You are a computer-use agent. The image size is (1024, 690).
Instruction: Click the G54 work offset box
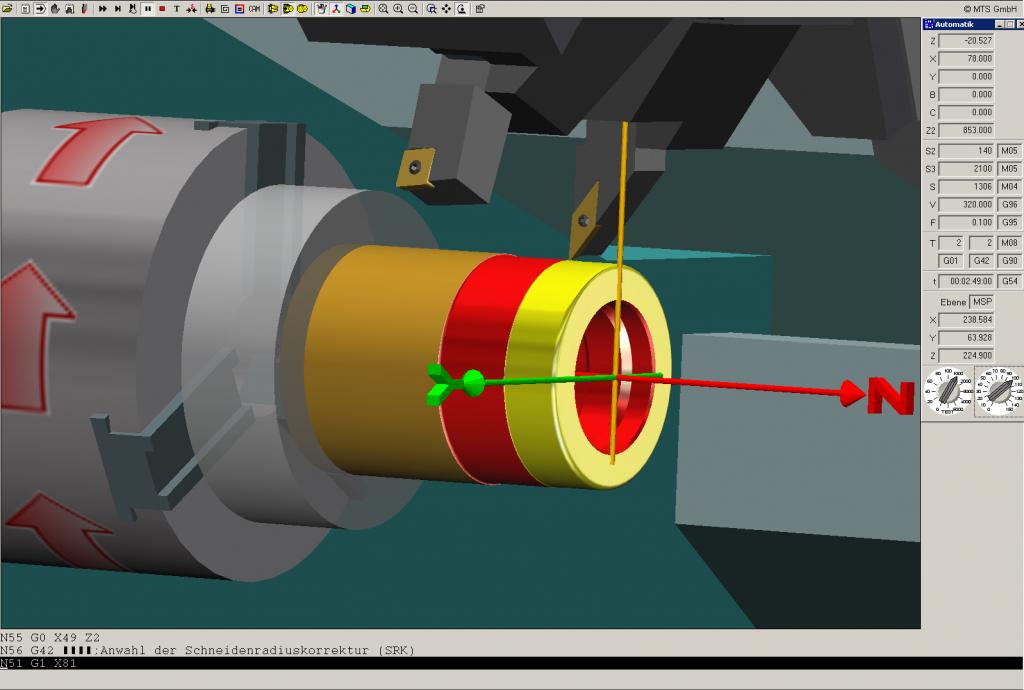(1009, 281)
